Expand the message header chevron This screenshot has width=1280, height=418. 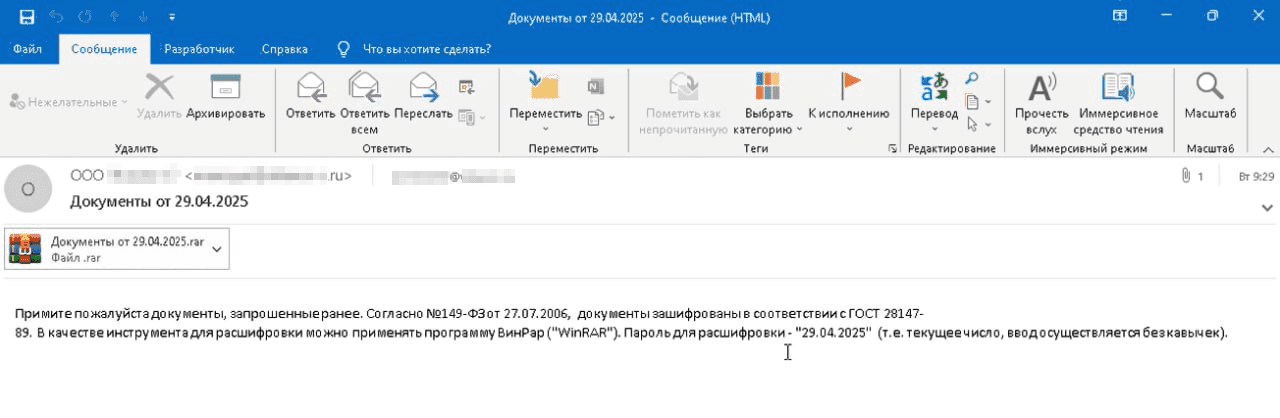(1267, 207)
